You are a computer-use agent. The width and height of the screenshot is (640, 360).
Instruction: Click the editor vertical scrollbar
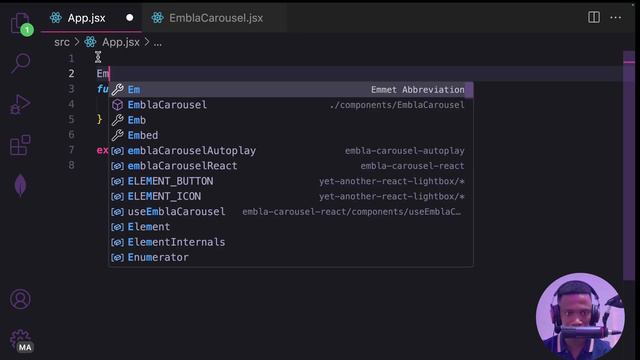point(629,165)
